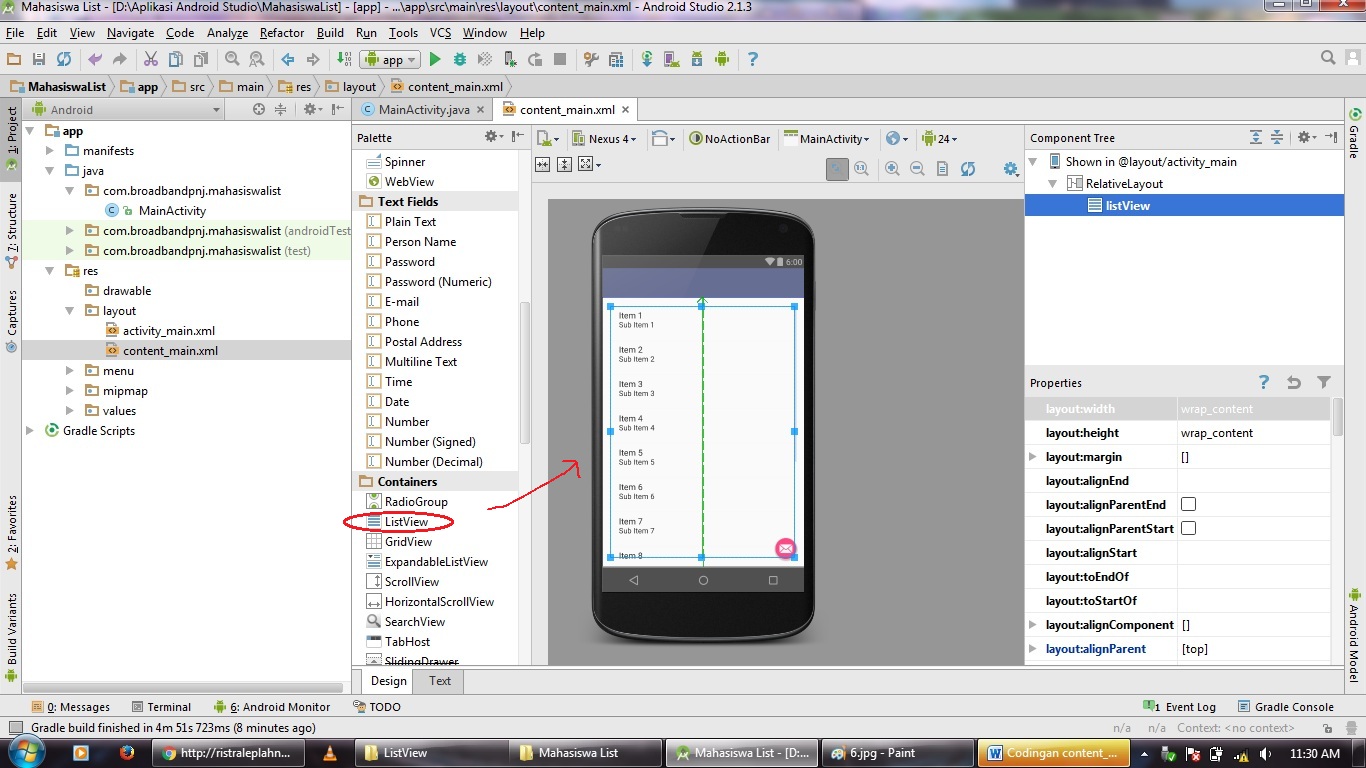Click the Cut scissors icon
The height and width of the screenshot is (768, 1366).
pos(150,59)
